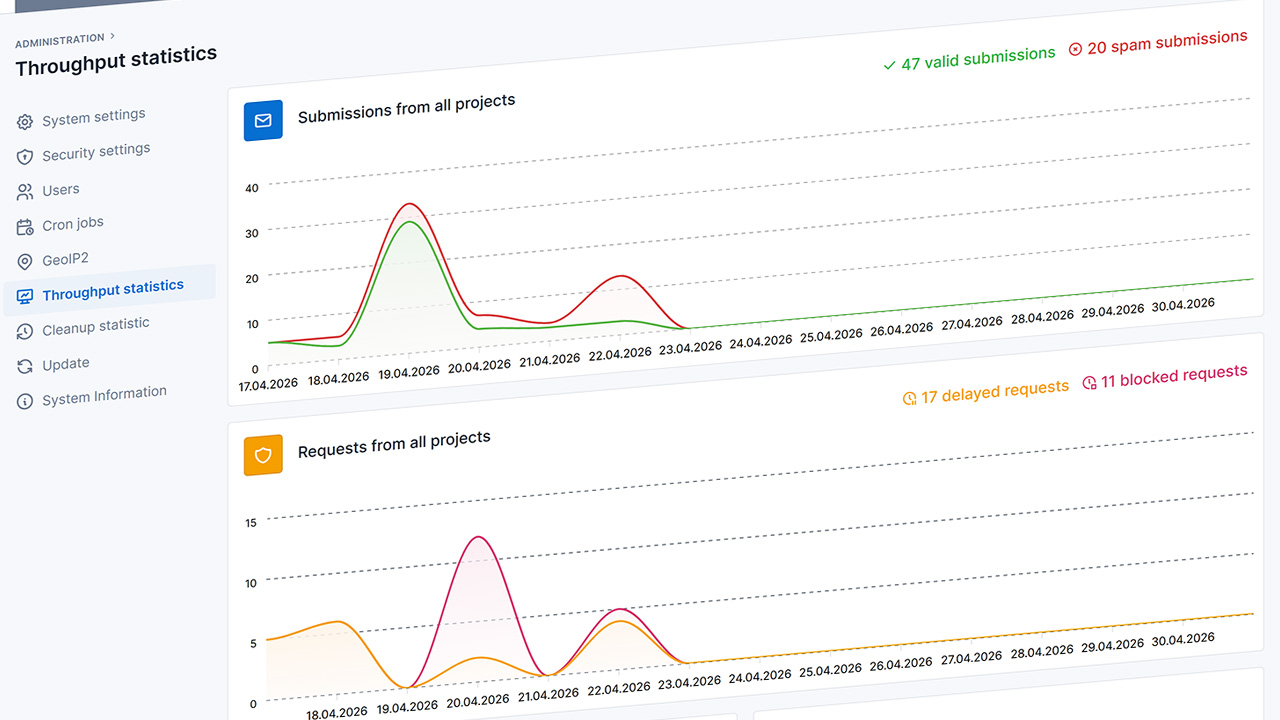Click the System Information info icon
The image size is (1280, 720).
coord(25,402)
